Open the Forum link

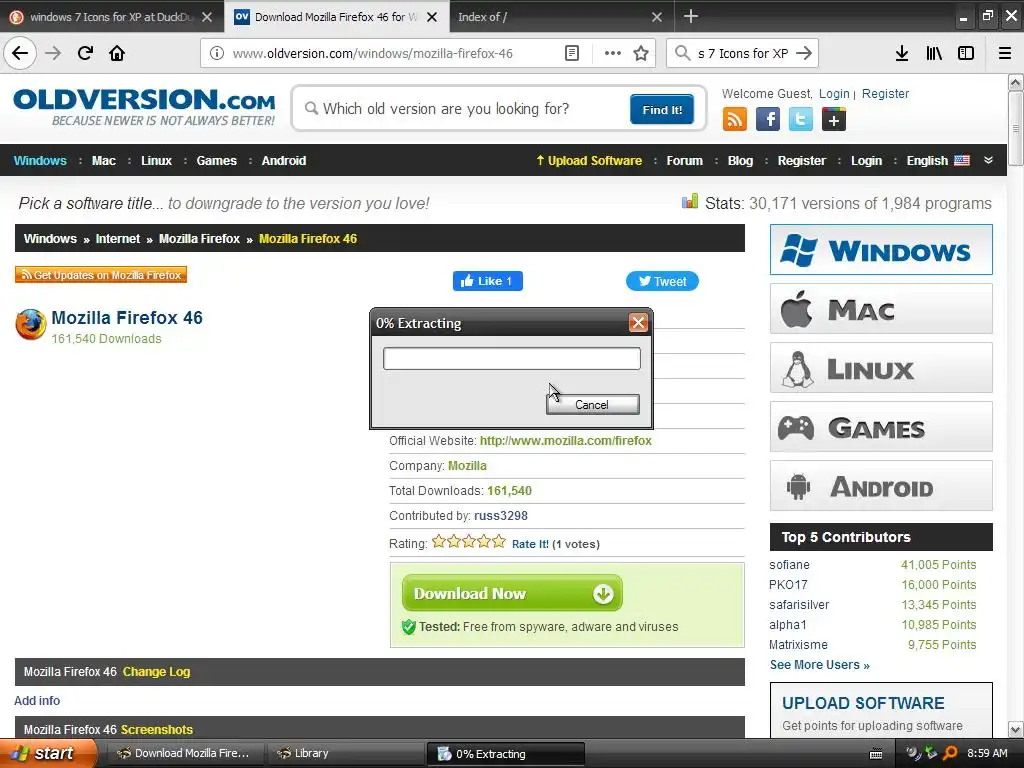click(684, 161)
